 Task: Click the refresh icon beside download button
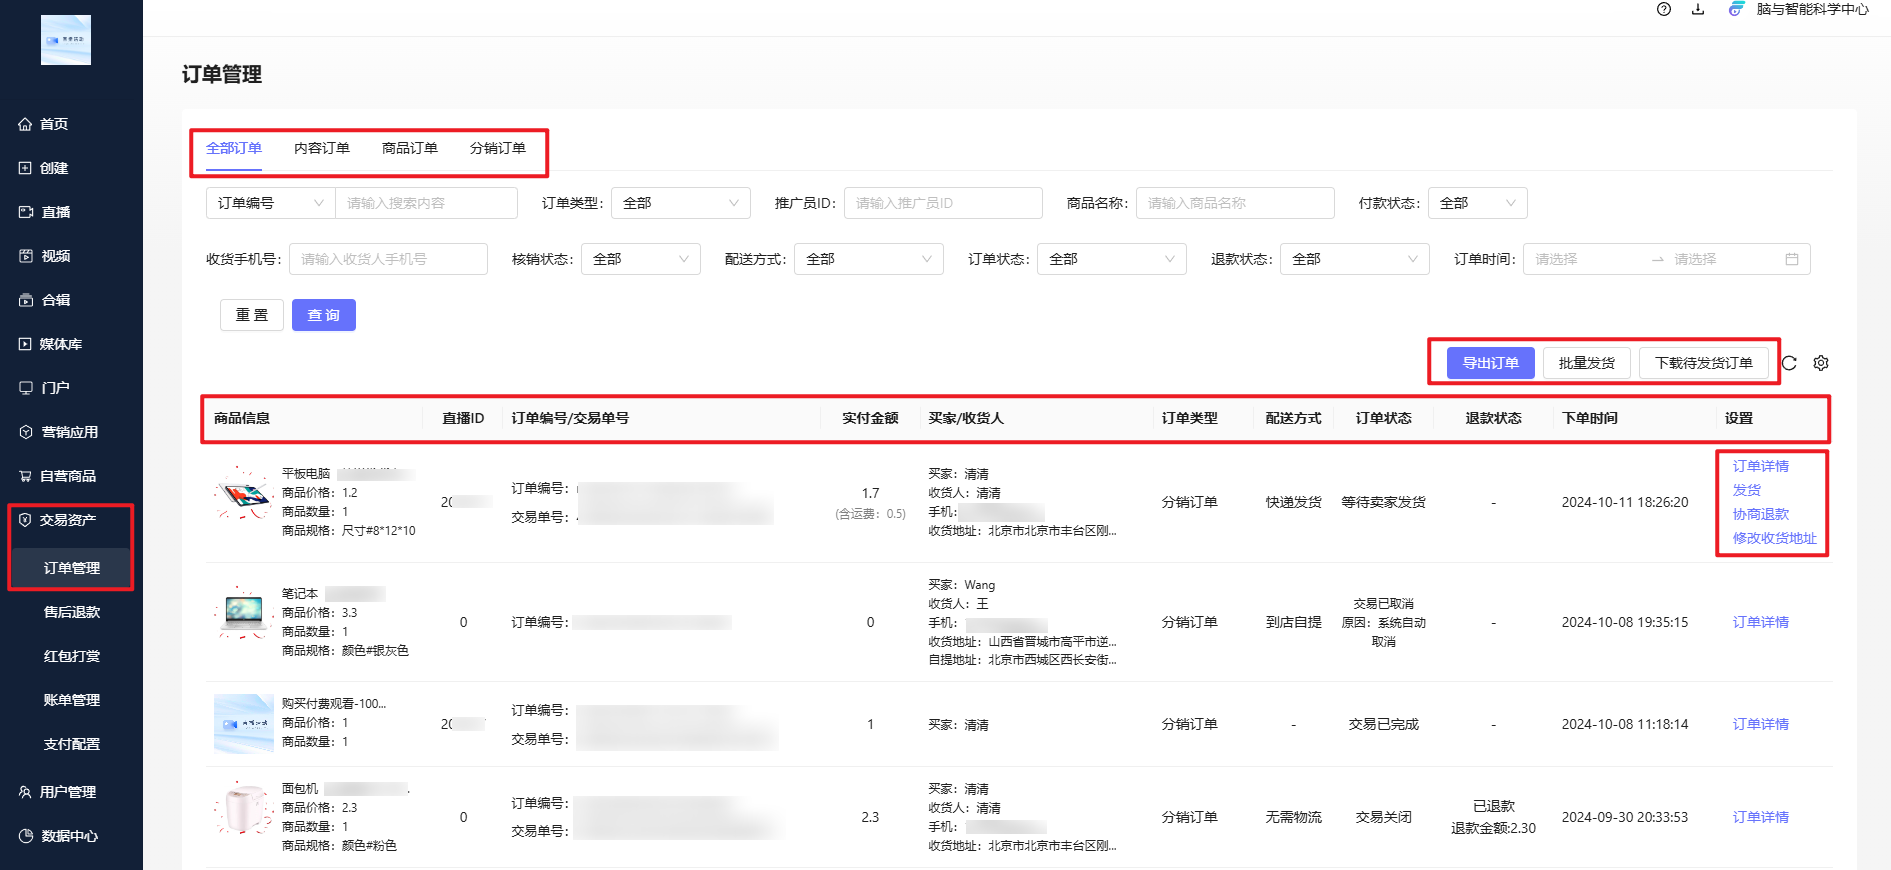tap(1789, 363)
